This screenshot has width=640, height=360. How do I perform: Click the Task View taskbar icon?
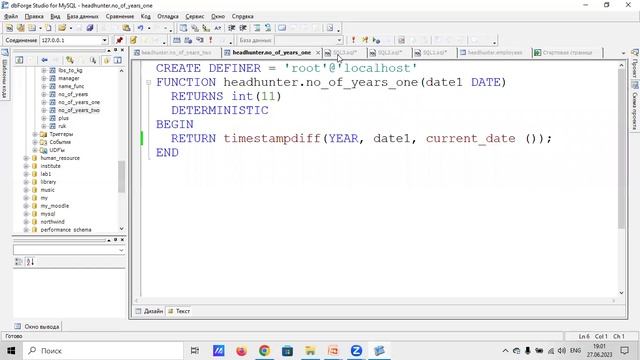pyautogui.click(x=195, y=351)
